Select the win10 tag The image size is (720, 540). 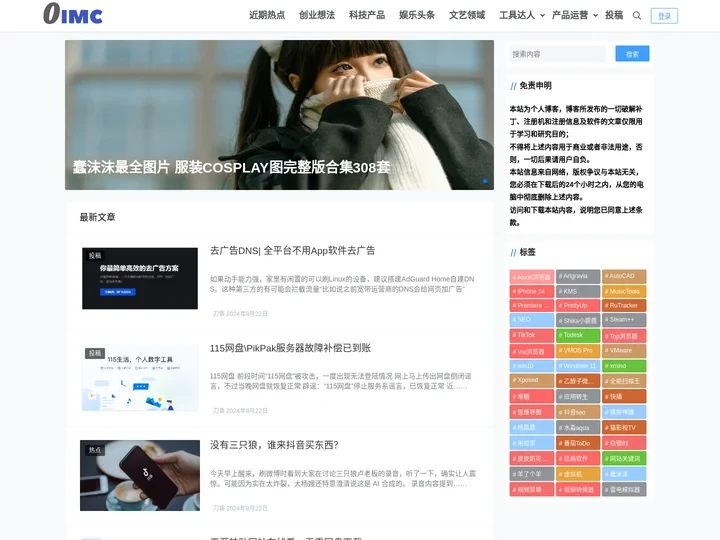tap(532, 366)
